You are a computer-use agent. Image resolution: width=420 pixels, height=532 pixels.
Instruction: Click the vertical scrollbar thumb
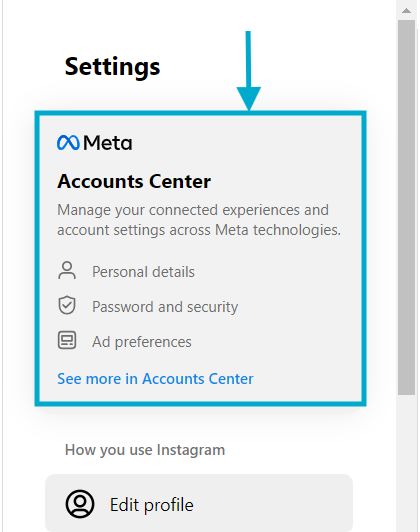click(406, 207)
